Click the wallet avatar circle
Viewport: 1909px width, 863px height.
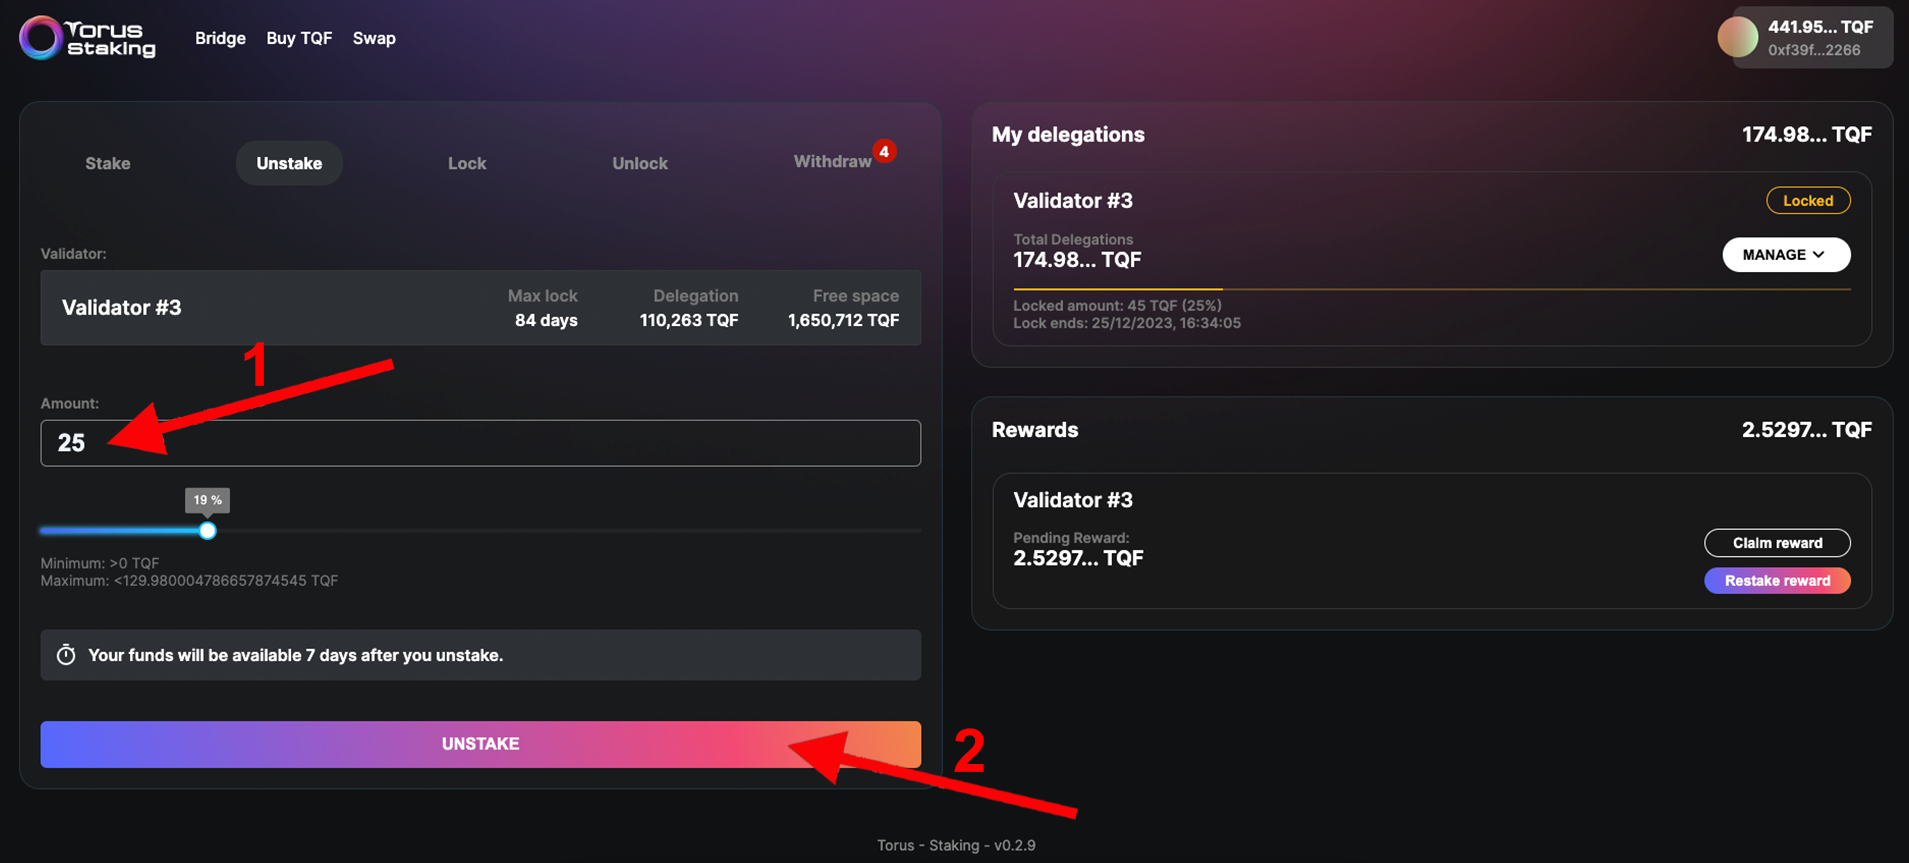pos(1738,37)
